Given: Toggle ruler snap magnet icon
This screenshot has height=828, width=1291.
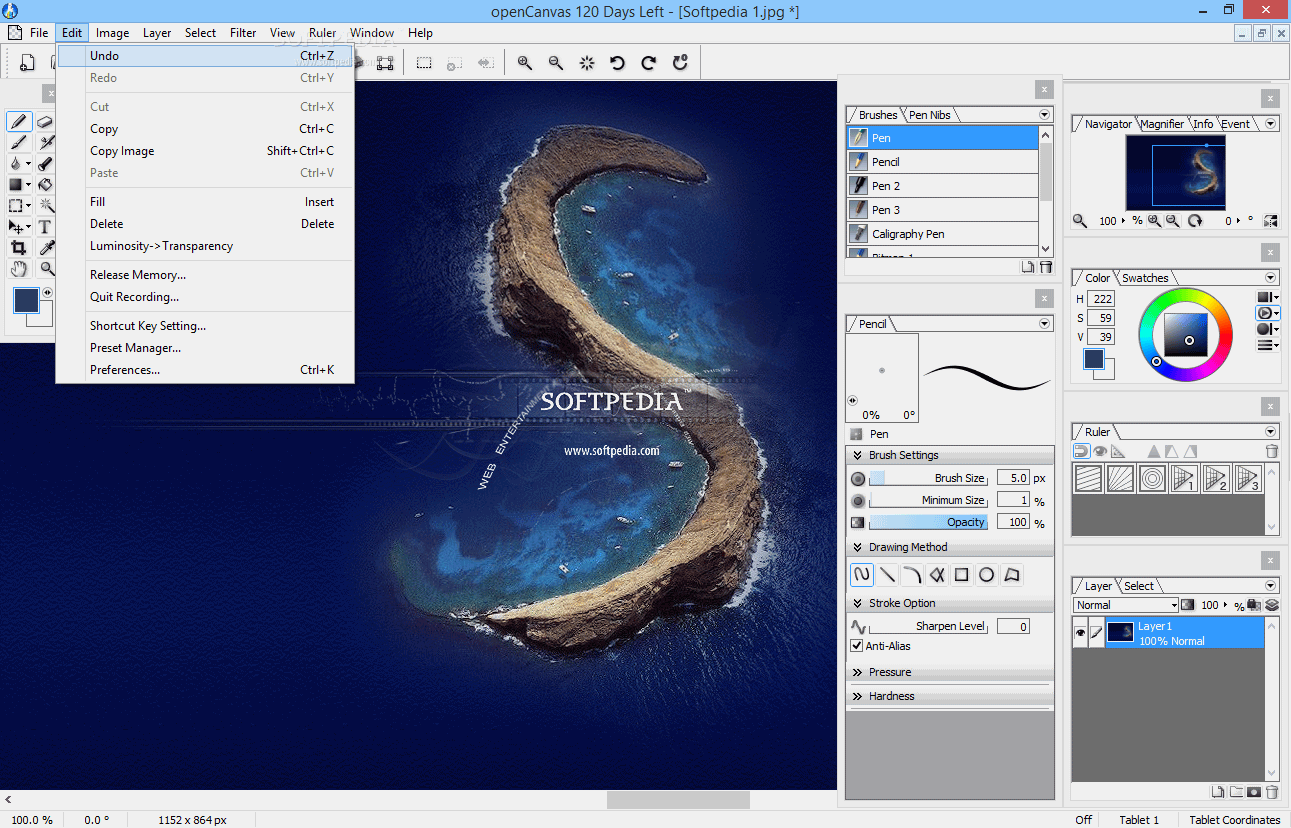Looking at the screenshot, I should coord(1081,451).
